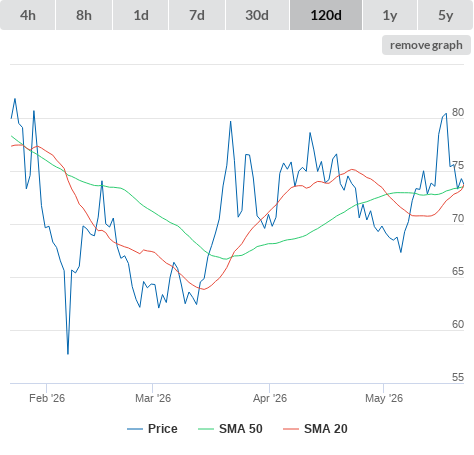The width and height of the screenshot is (474, 455).
Task: Click the lowest price dip point below 60
Action: pyautogui.click(x=68, y=354)
